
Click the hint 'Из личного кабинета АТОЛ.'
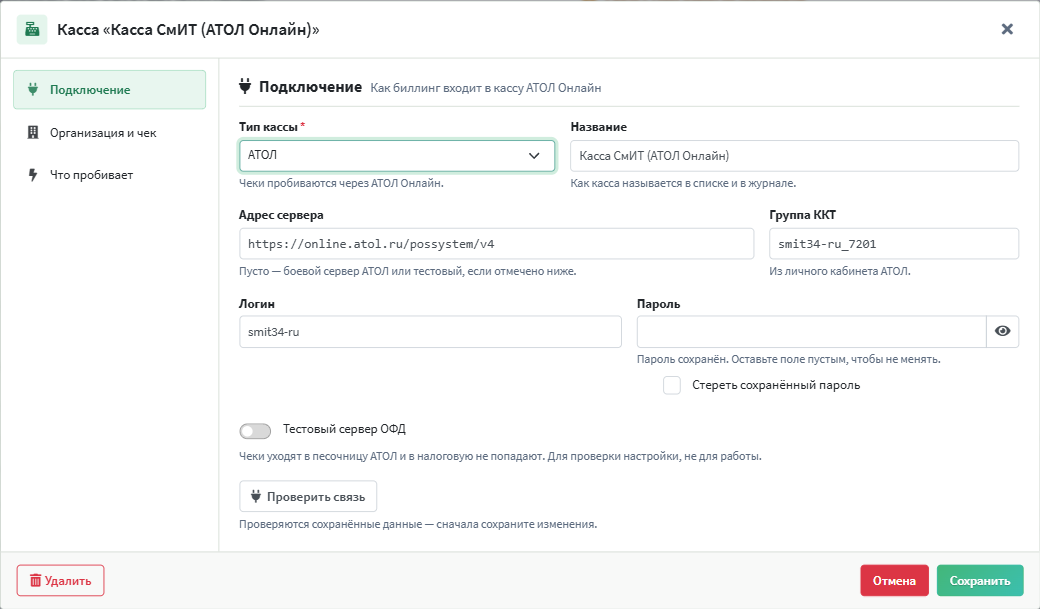click(x=840, y=271)
